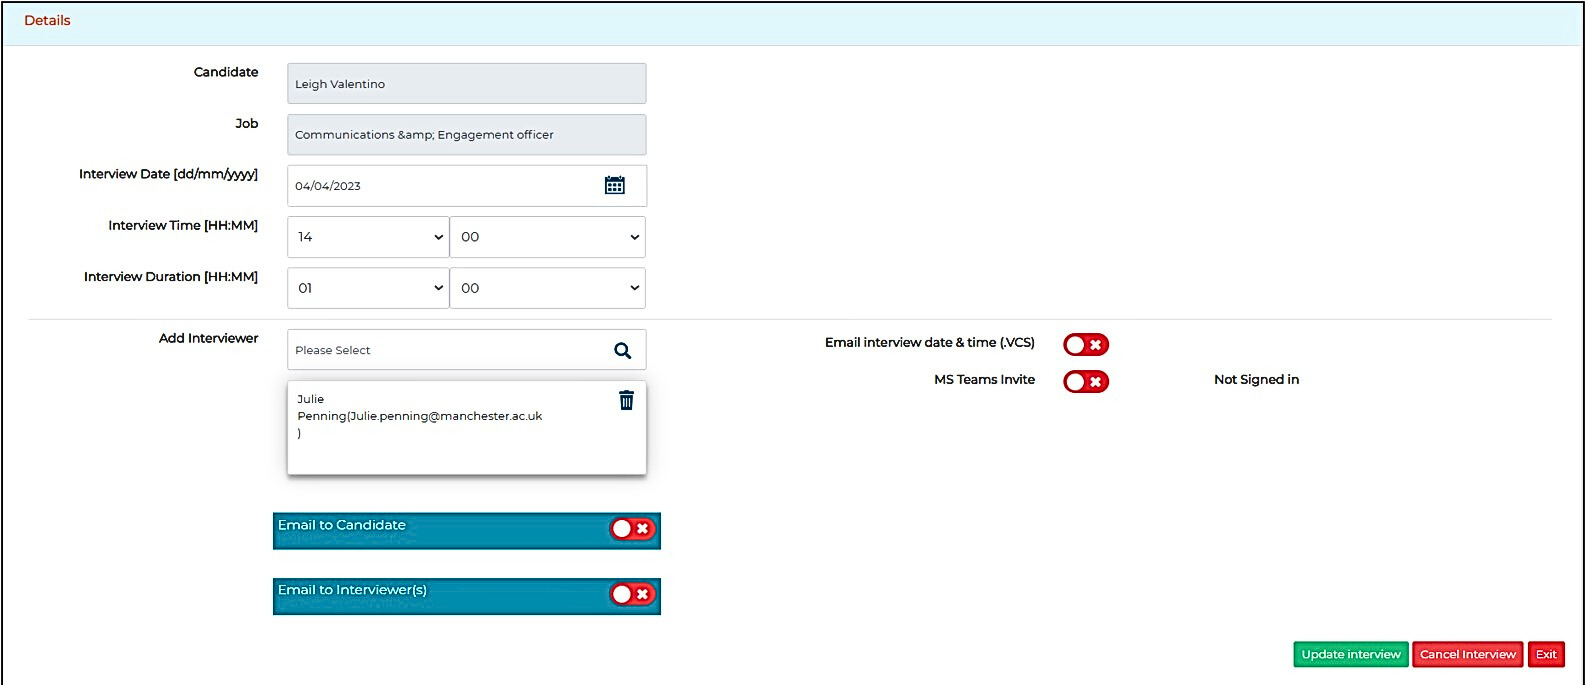Click the interviewer search magnifier icon
The width and height of the screenshot is (1585, 685).
[622, 350]
